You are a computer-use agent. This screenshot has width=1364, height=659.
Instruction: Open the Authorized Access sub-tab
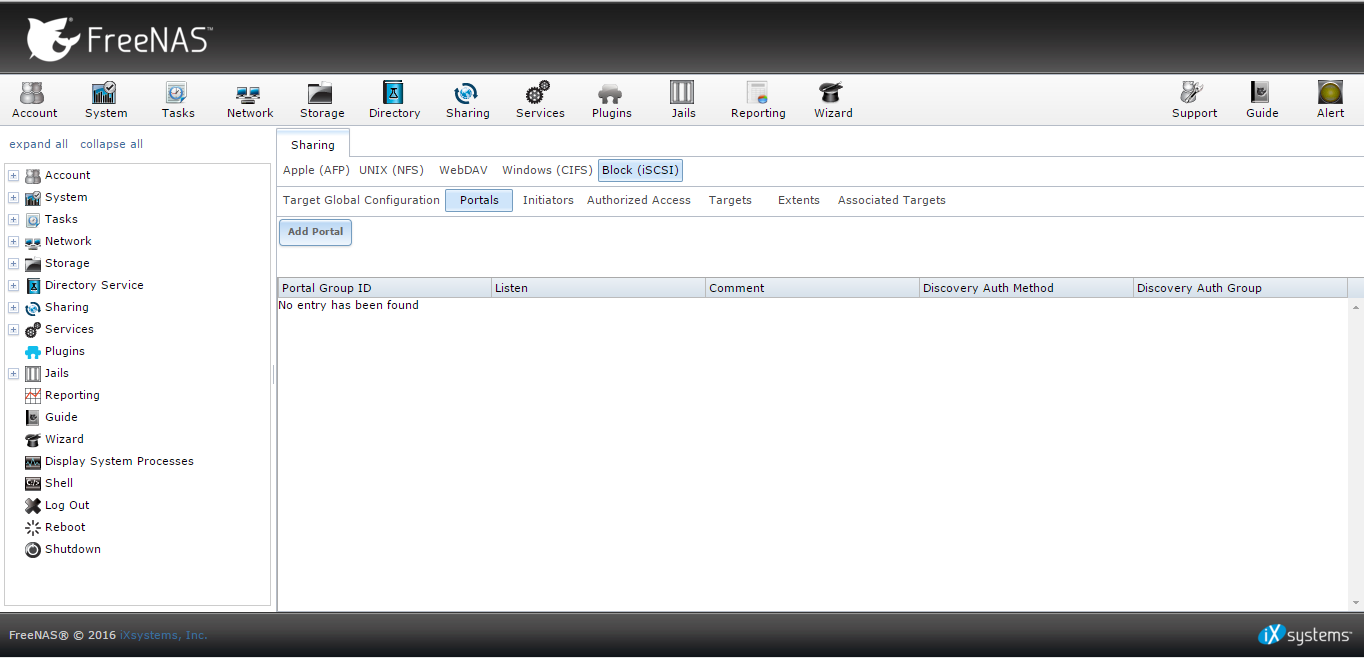pos(638,200)
